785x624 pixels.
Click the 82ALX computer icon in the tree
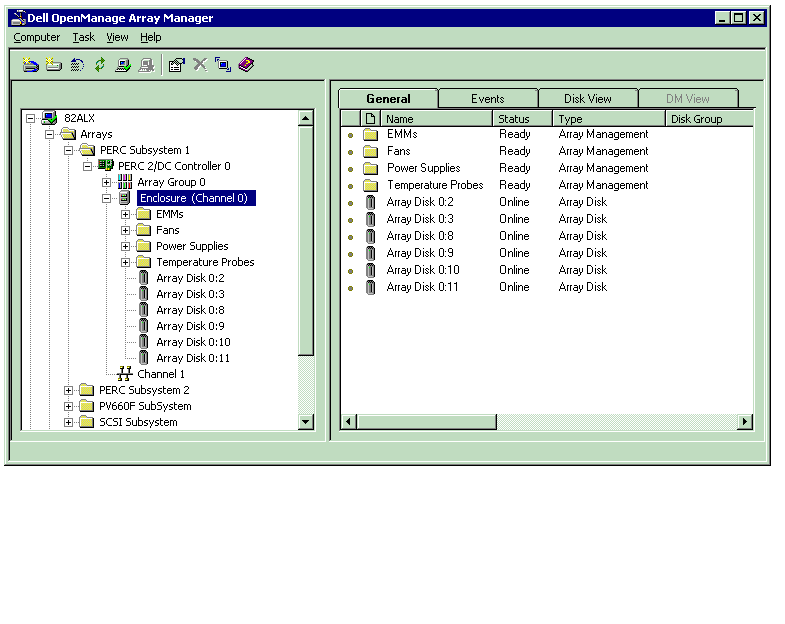click(50, 118)
